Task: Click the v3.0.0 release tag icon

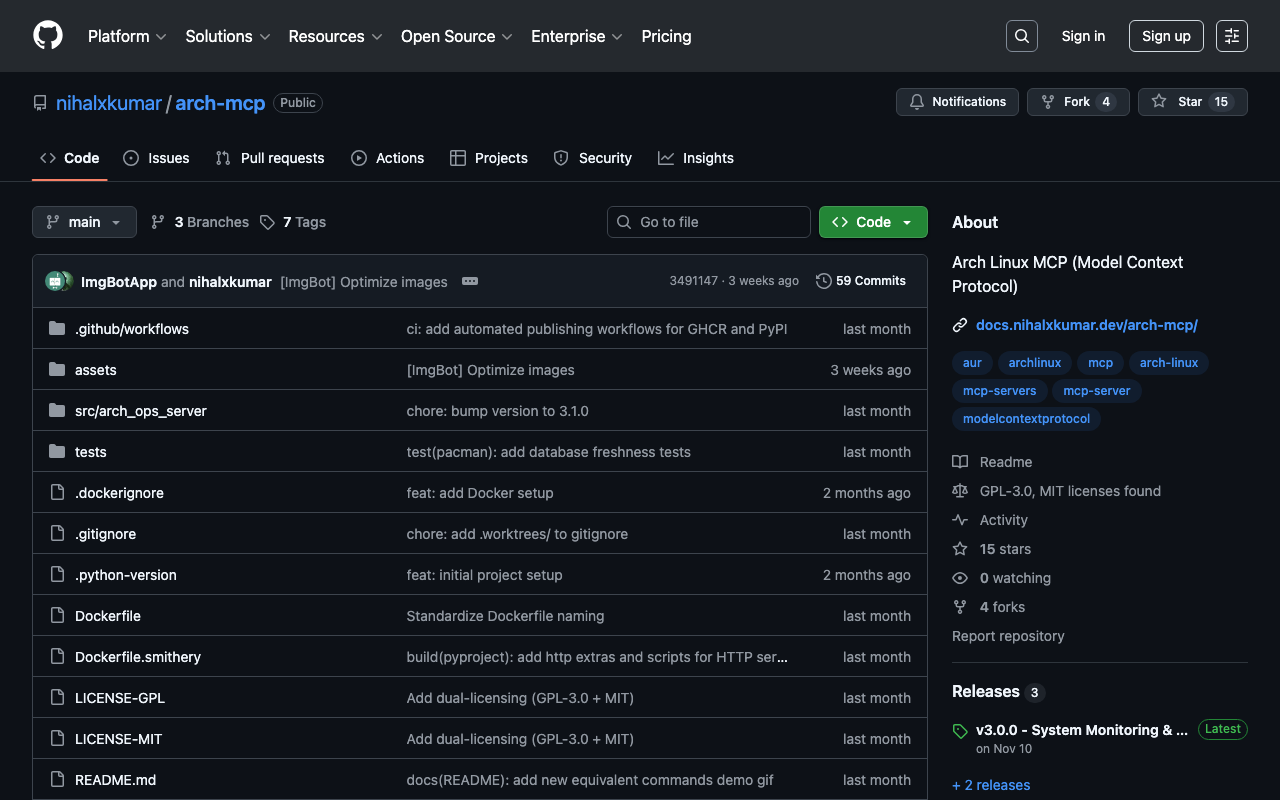Action: tap(960, 731)
